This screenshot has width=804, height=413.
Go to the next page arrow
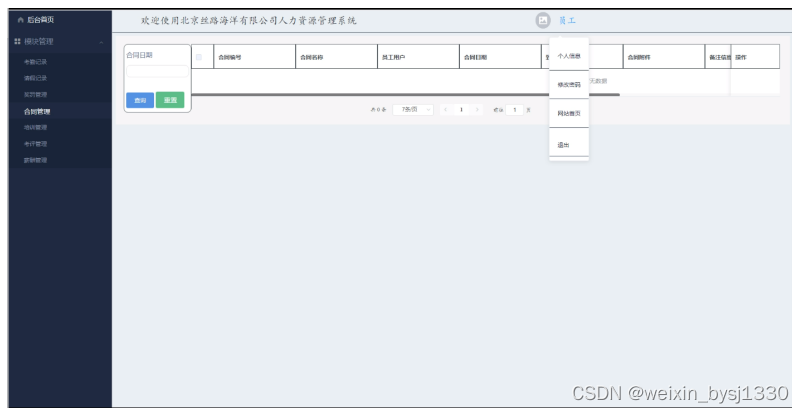(477, 109)
